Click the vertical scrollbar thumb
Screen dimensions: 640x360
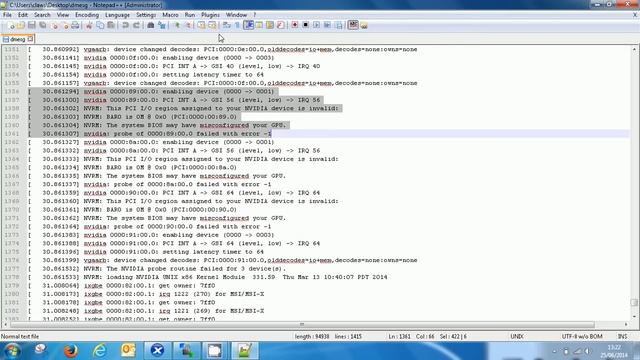tap(634, 302)
